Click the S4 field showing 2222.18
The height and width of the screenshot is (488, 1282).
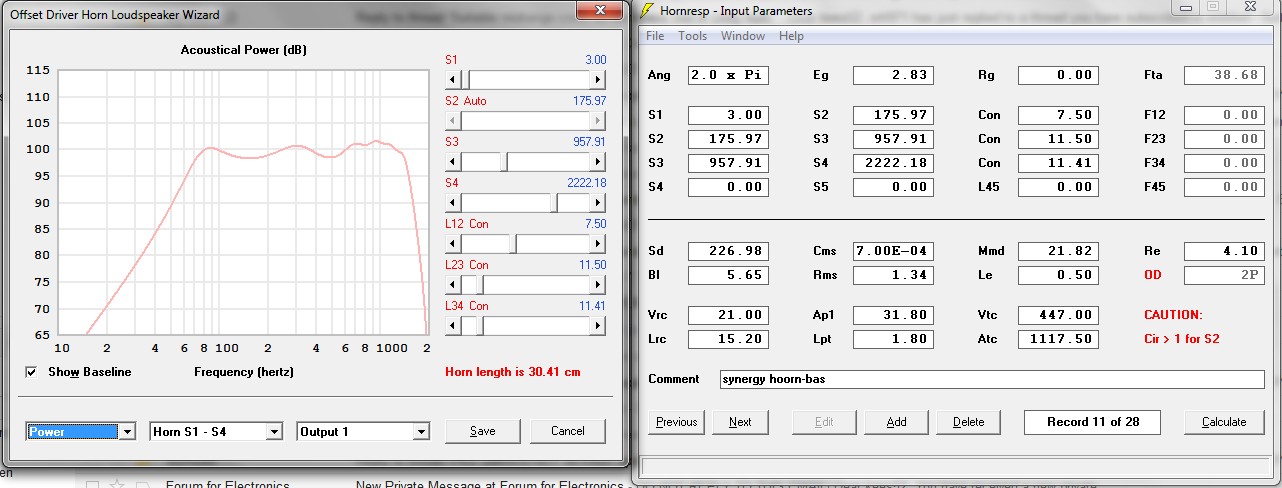point(893,163)
